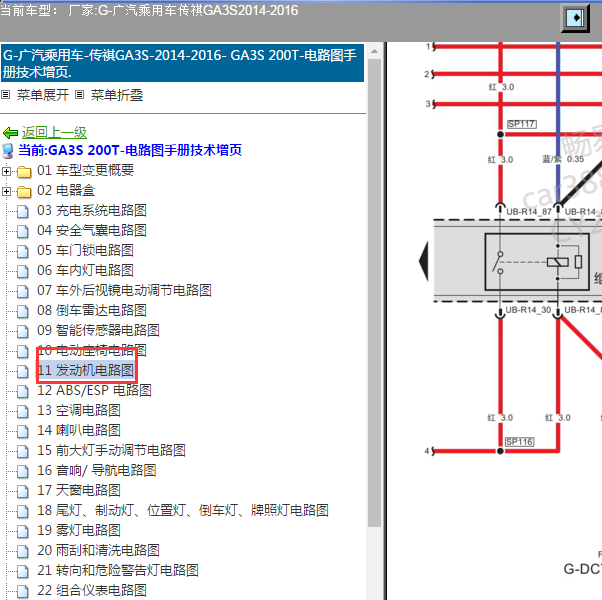Open 02 电器盒 folder
This screenshot has width=602, height=600.
point(66,190)
